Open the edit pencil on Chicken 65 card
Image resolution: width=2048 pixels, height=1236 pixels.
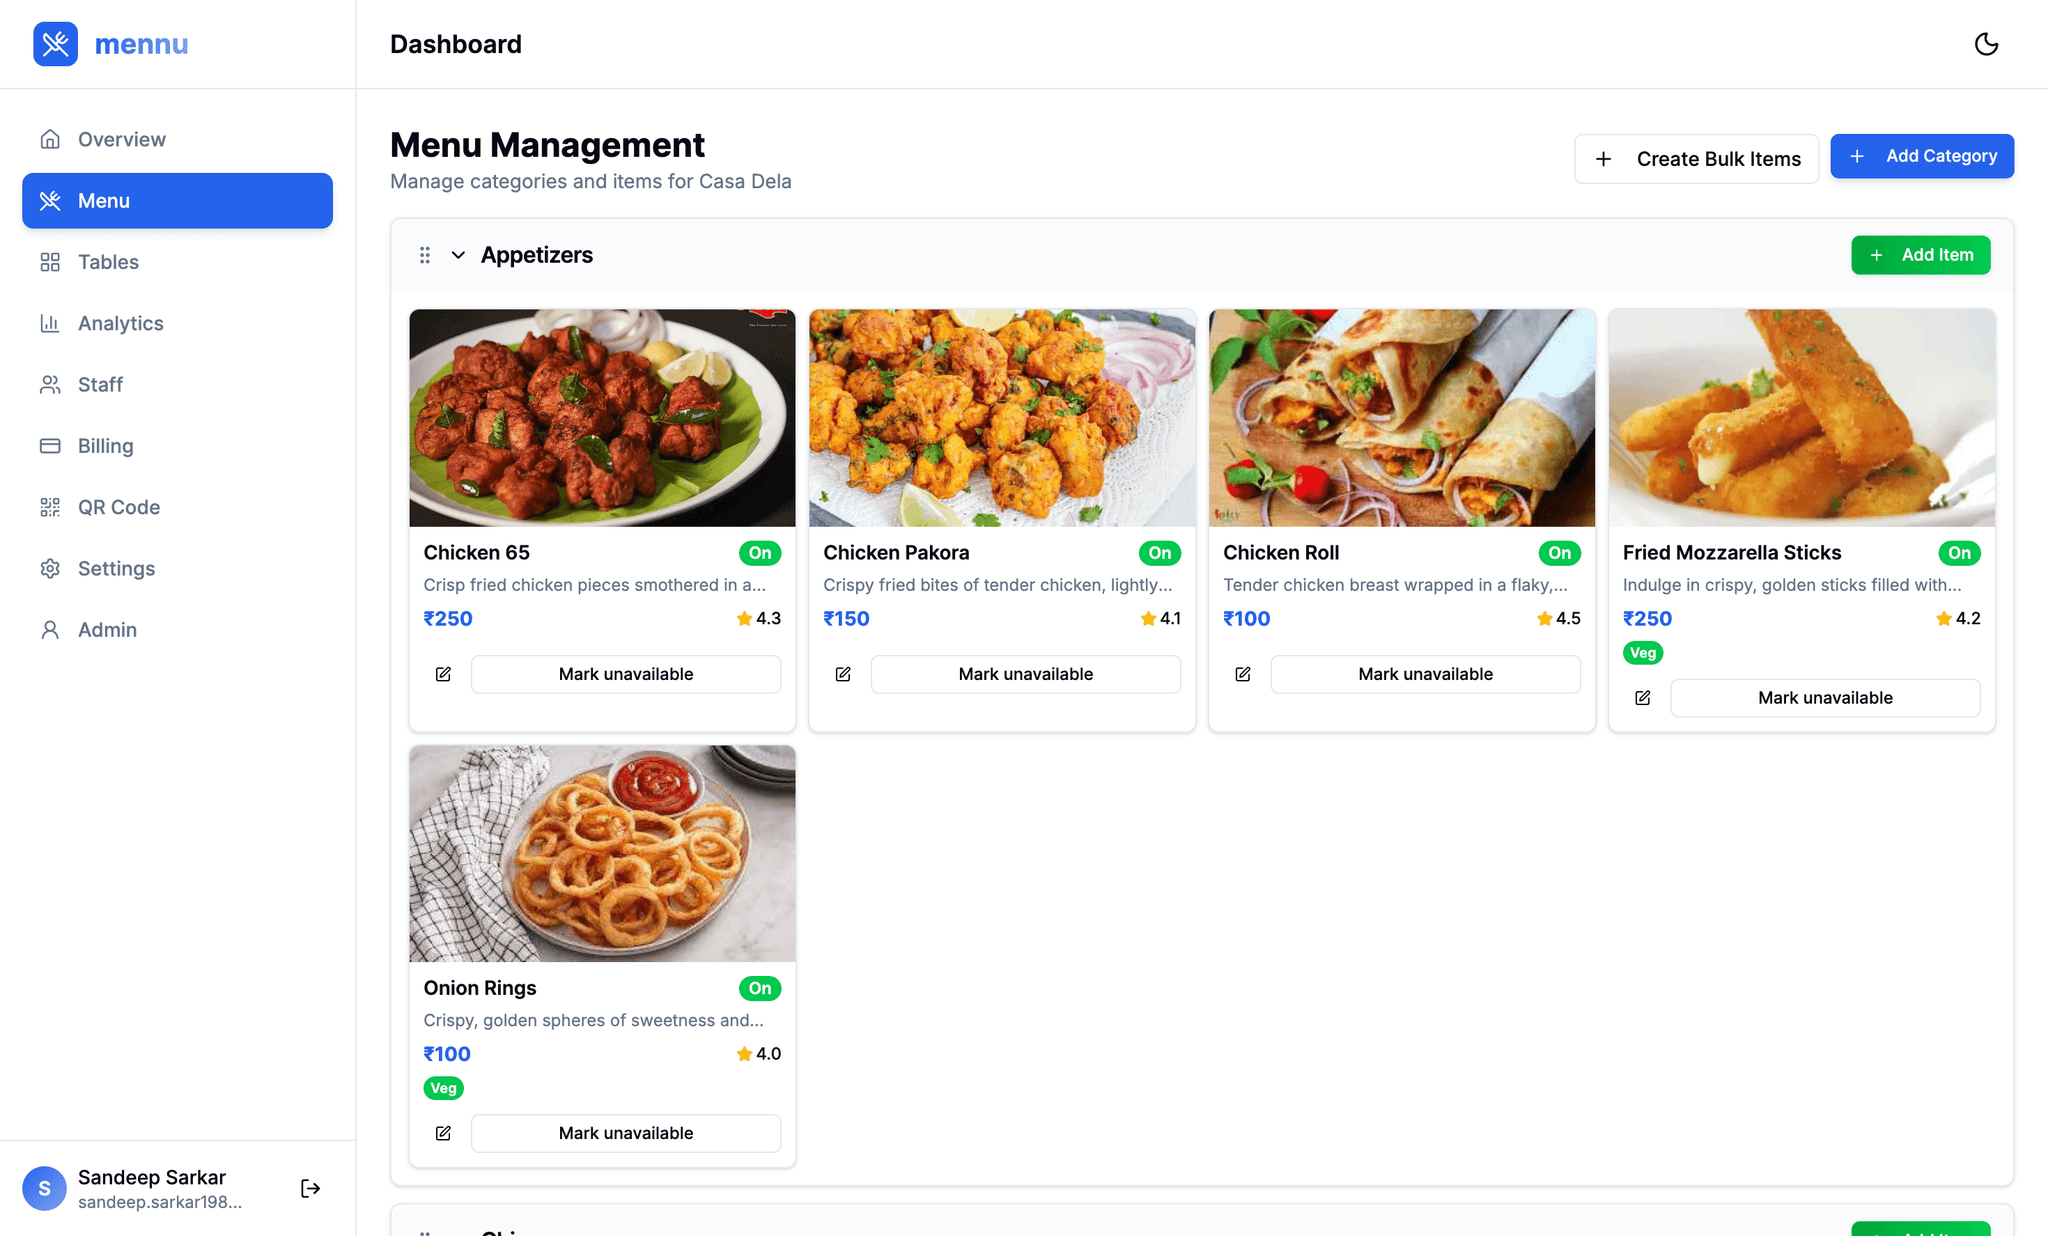point(443,674)
